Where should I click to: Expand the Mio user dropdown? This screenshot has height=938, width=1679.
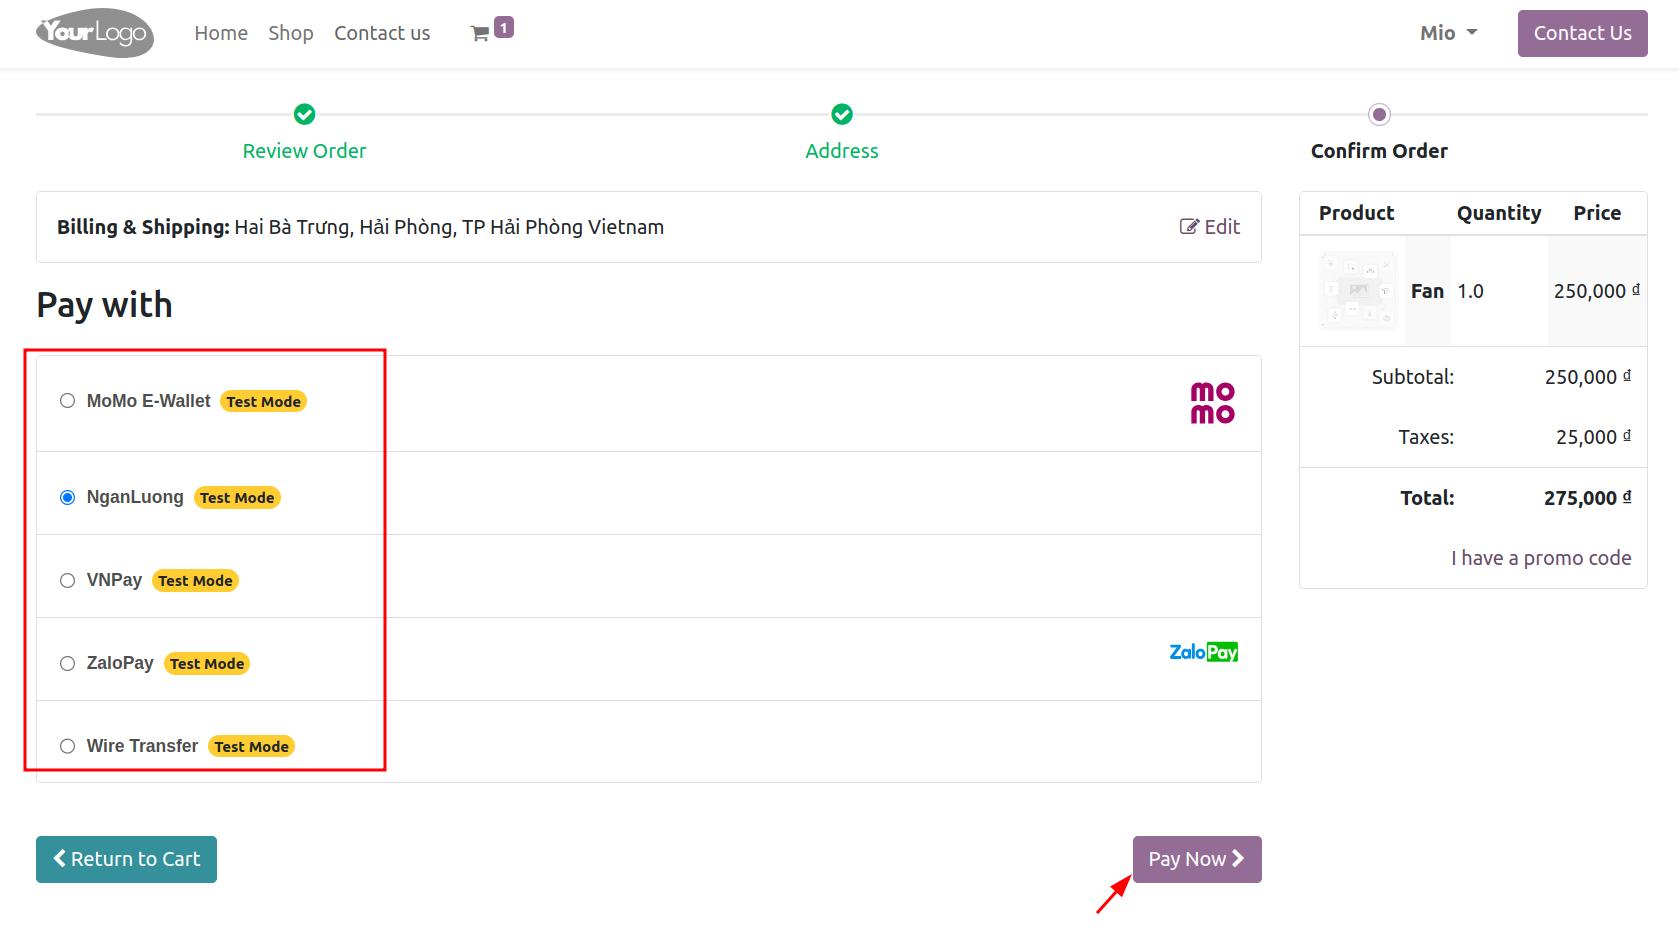point(1448,33)
